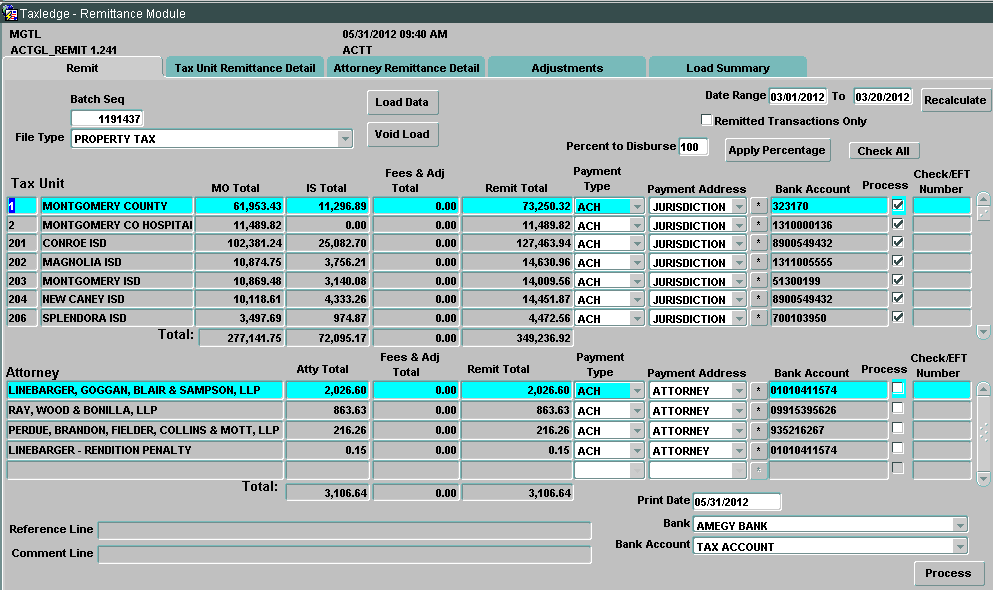Click scroll up arrow on Attorney list
This screenshot has width=993, height=590.
[x=984, y=388]
